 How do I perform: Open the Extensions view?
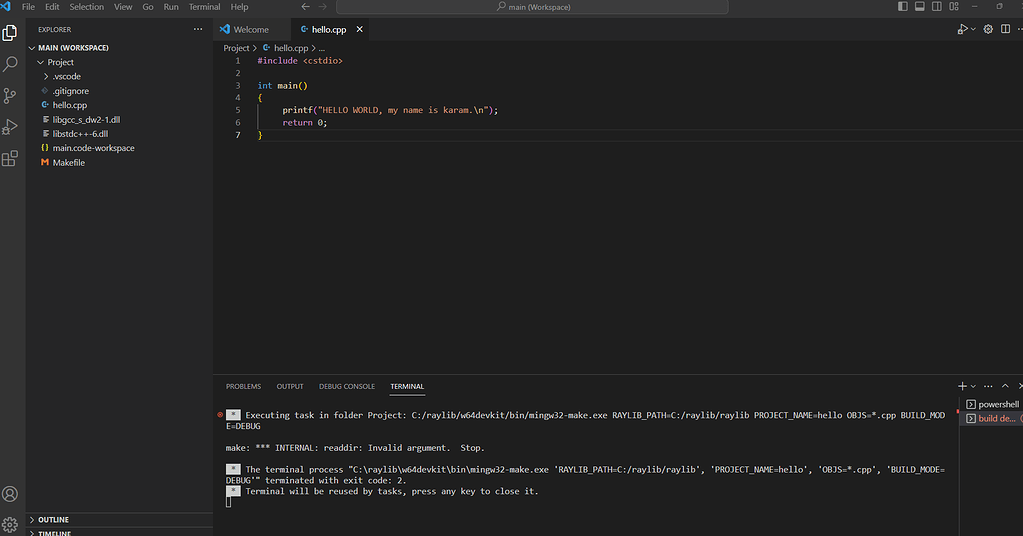click(11, 158)
